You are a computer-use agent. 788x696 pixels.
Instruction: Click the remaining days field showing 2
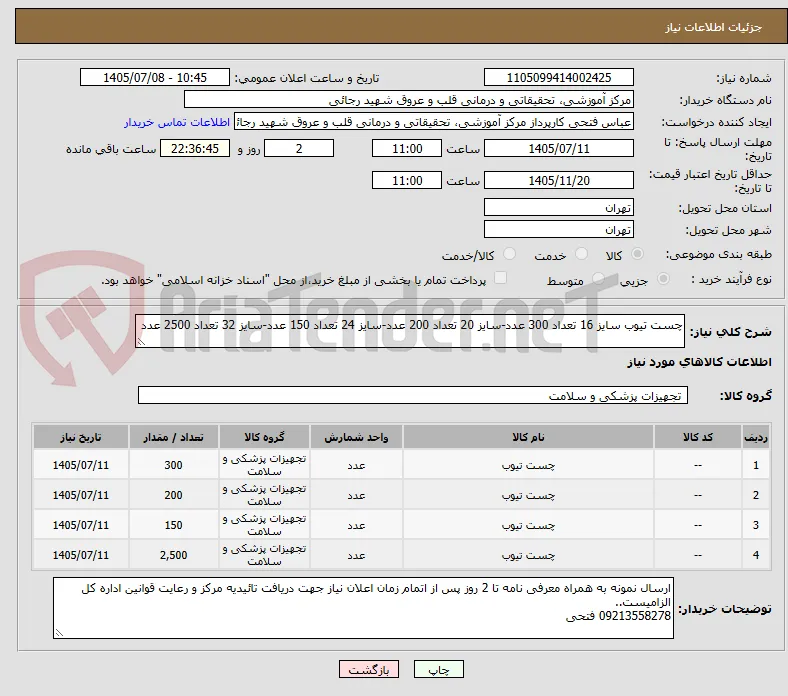point(299,149)
